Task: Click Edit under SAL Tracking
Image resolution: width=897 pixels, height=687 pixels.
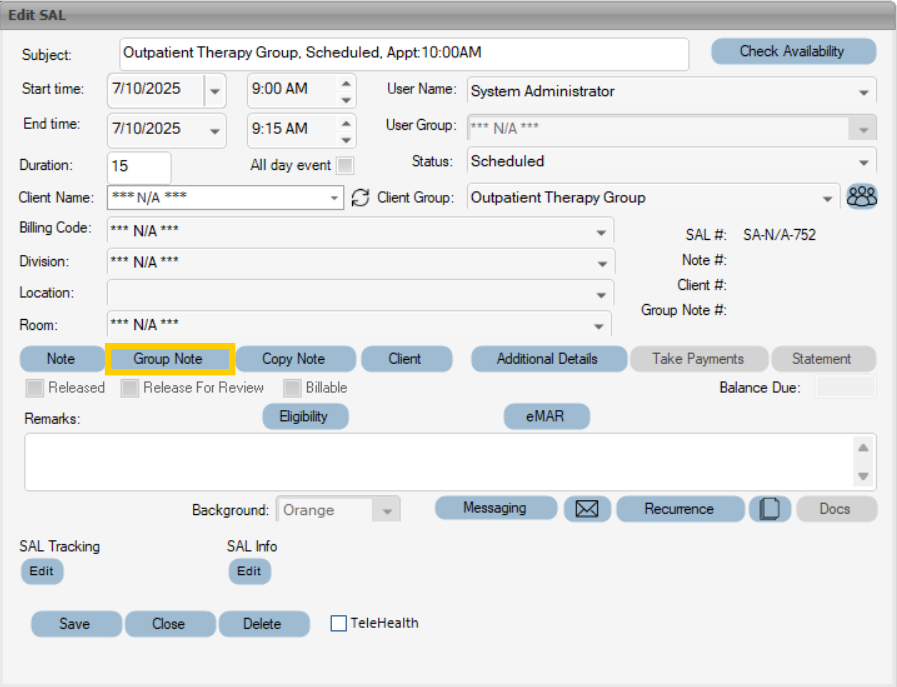Action: tap(41, 571)
